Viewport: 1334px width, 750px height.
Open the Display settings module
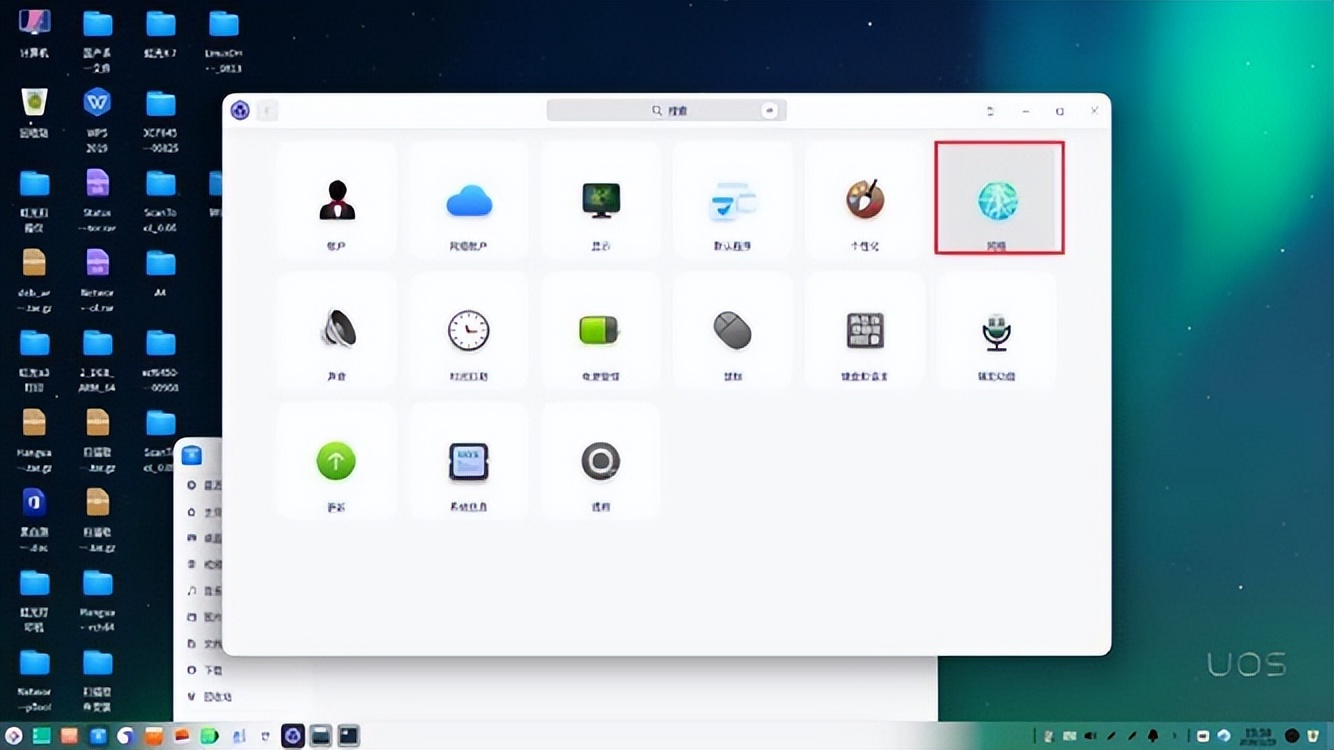click(x=600, y=201)
